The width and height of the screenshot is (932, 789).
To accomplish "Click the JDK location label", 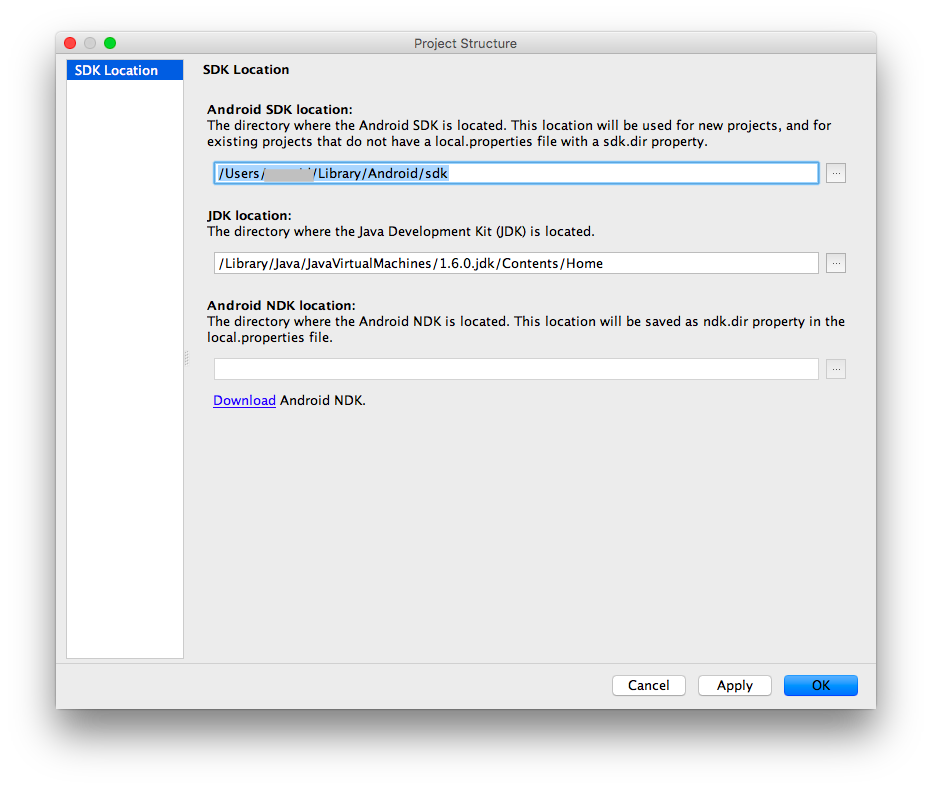I will [x=249, y=215].
